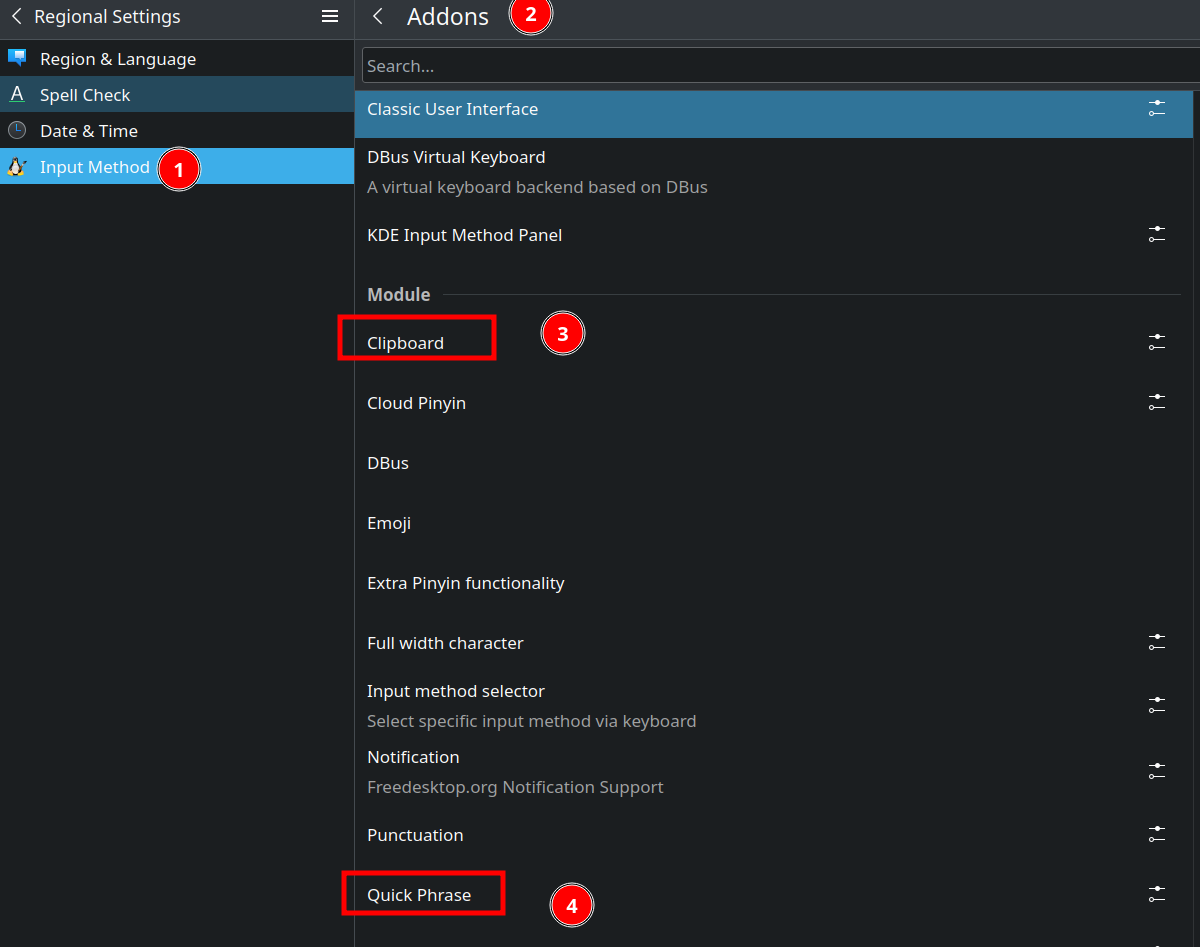Open Cloud Pinyin configure icon
This screenshot has height=947, width=1200.
point(1157,402)
